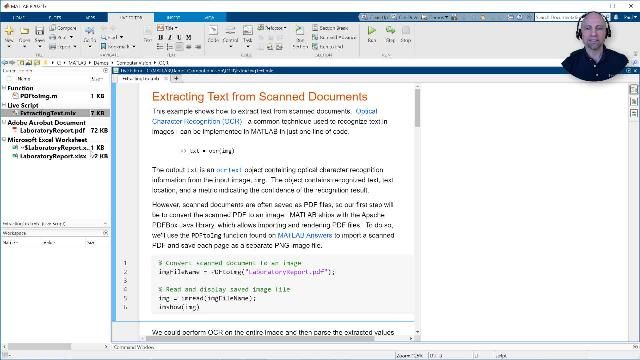Click the Control icon in Code group
Screen dimensions: 640x360
[230, 31]
